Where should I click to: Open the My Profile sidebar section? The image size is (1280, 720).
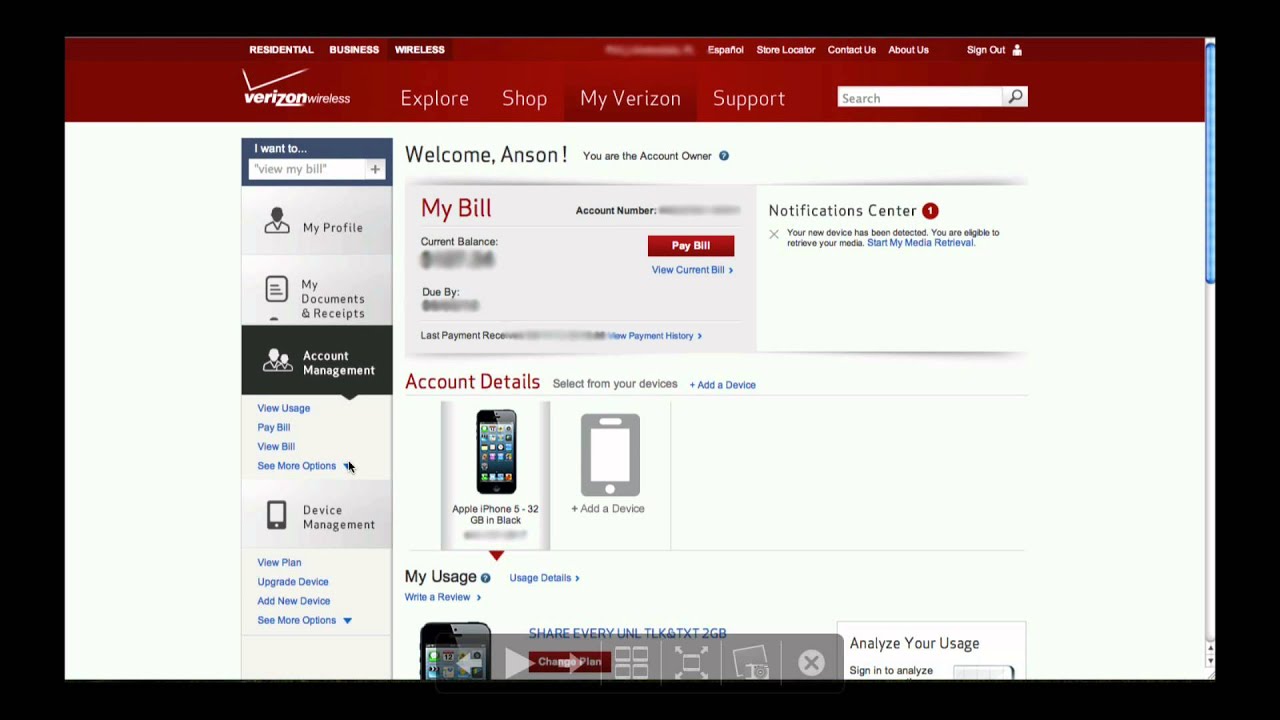[317, 223]
